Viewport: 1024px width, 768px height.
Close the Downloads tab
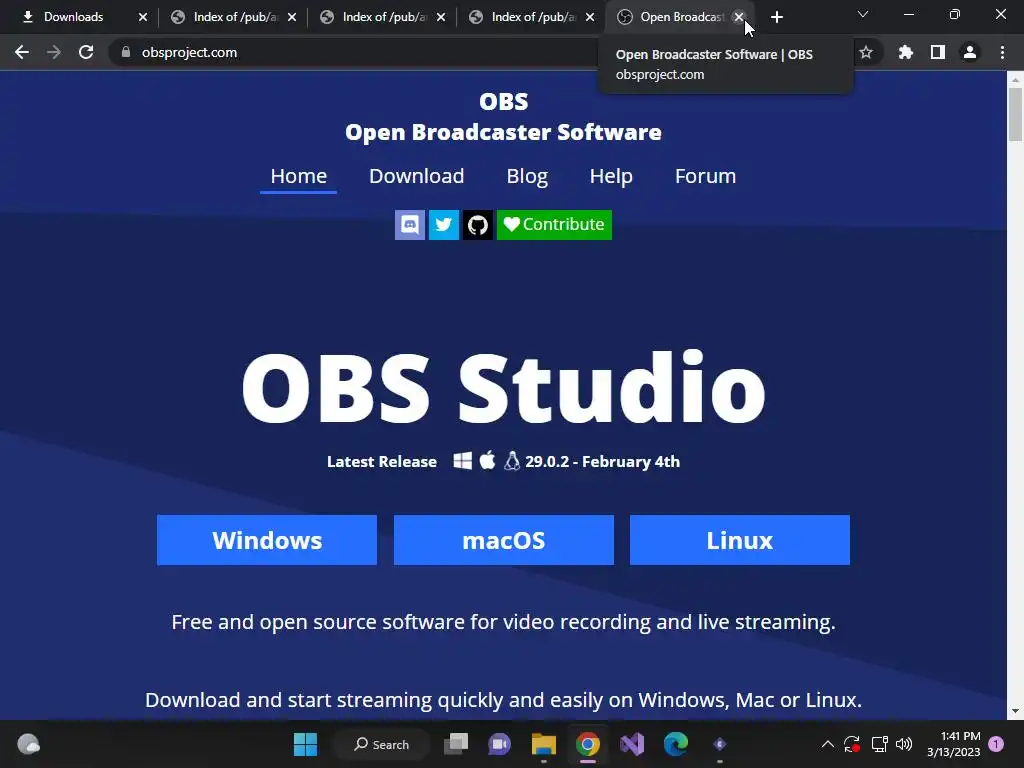coord(143,17)
